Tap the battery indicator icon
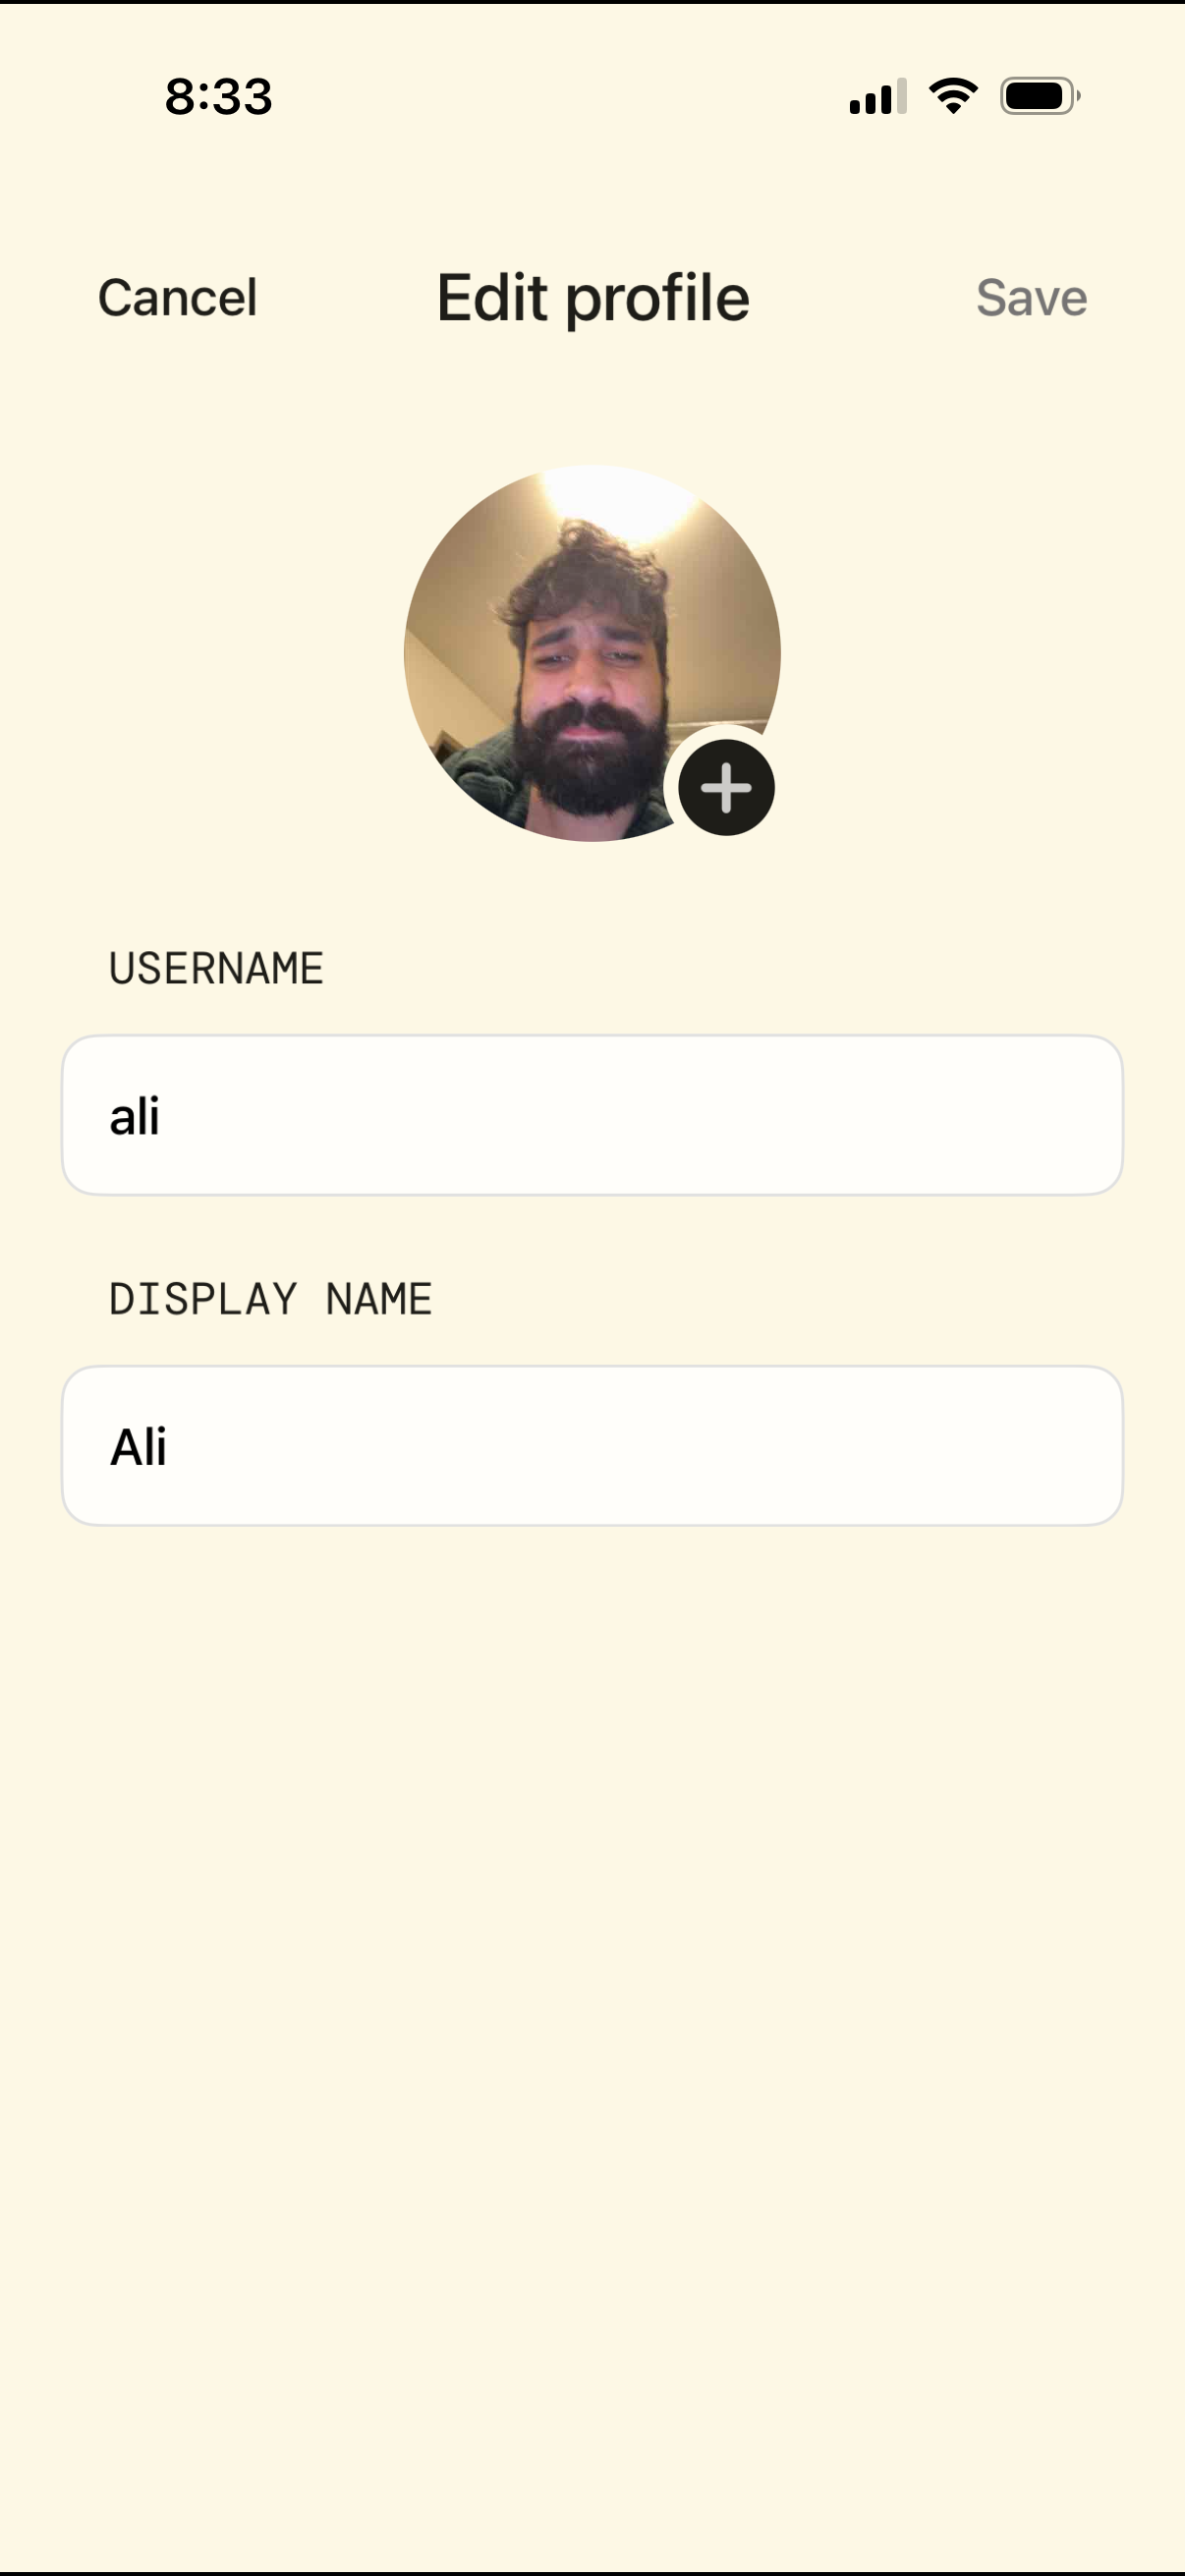 point(1039,96)
